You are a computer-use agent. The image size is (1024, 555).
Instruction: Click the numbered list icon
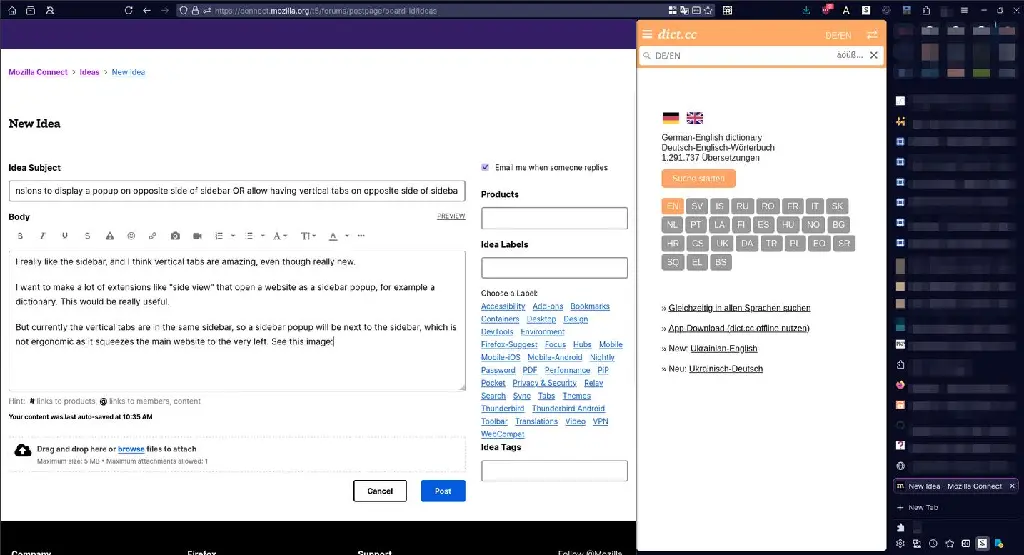point(219,236)
